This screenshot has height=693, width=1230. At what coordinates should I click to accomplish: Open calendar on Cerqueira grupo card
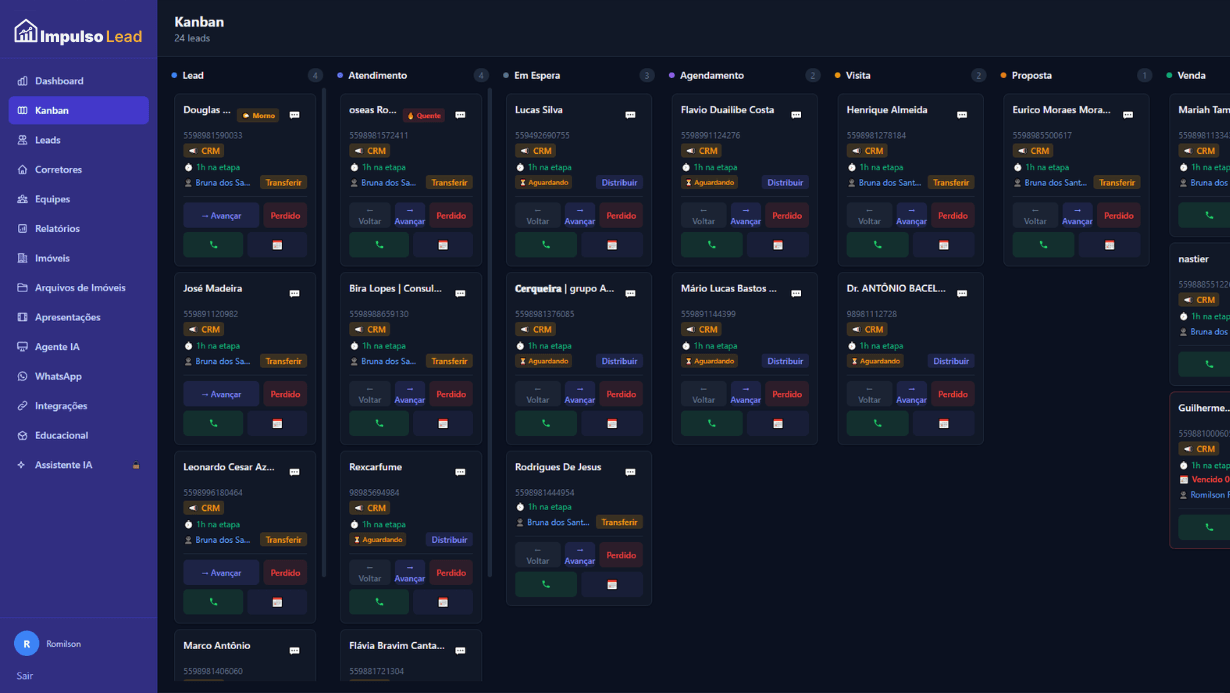click(x=612, y=423)
